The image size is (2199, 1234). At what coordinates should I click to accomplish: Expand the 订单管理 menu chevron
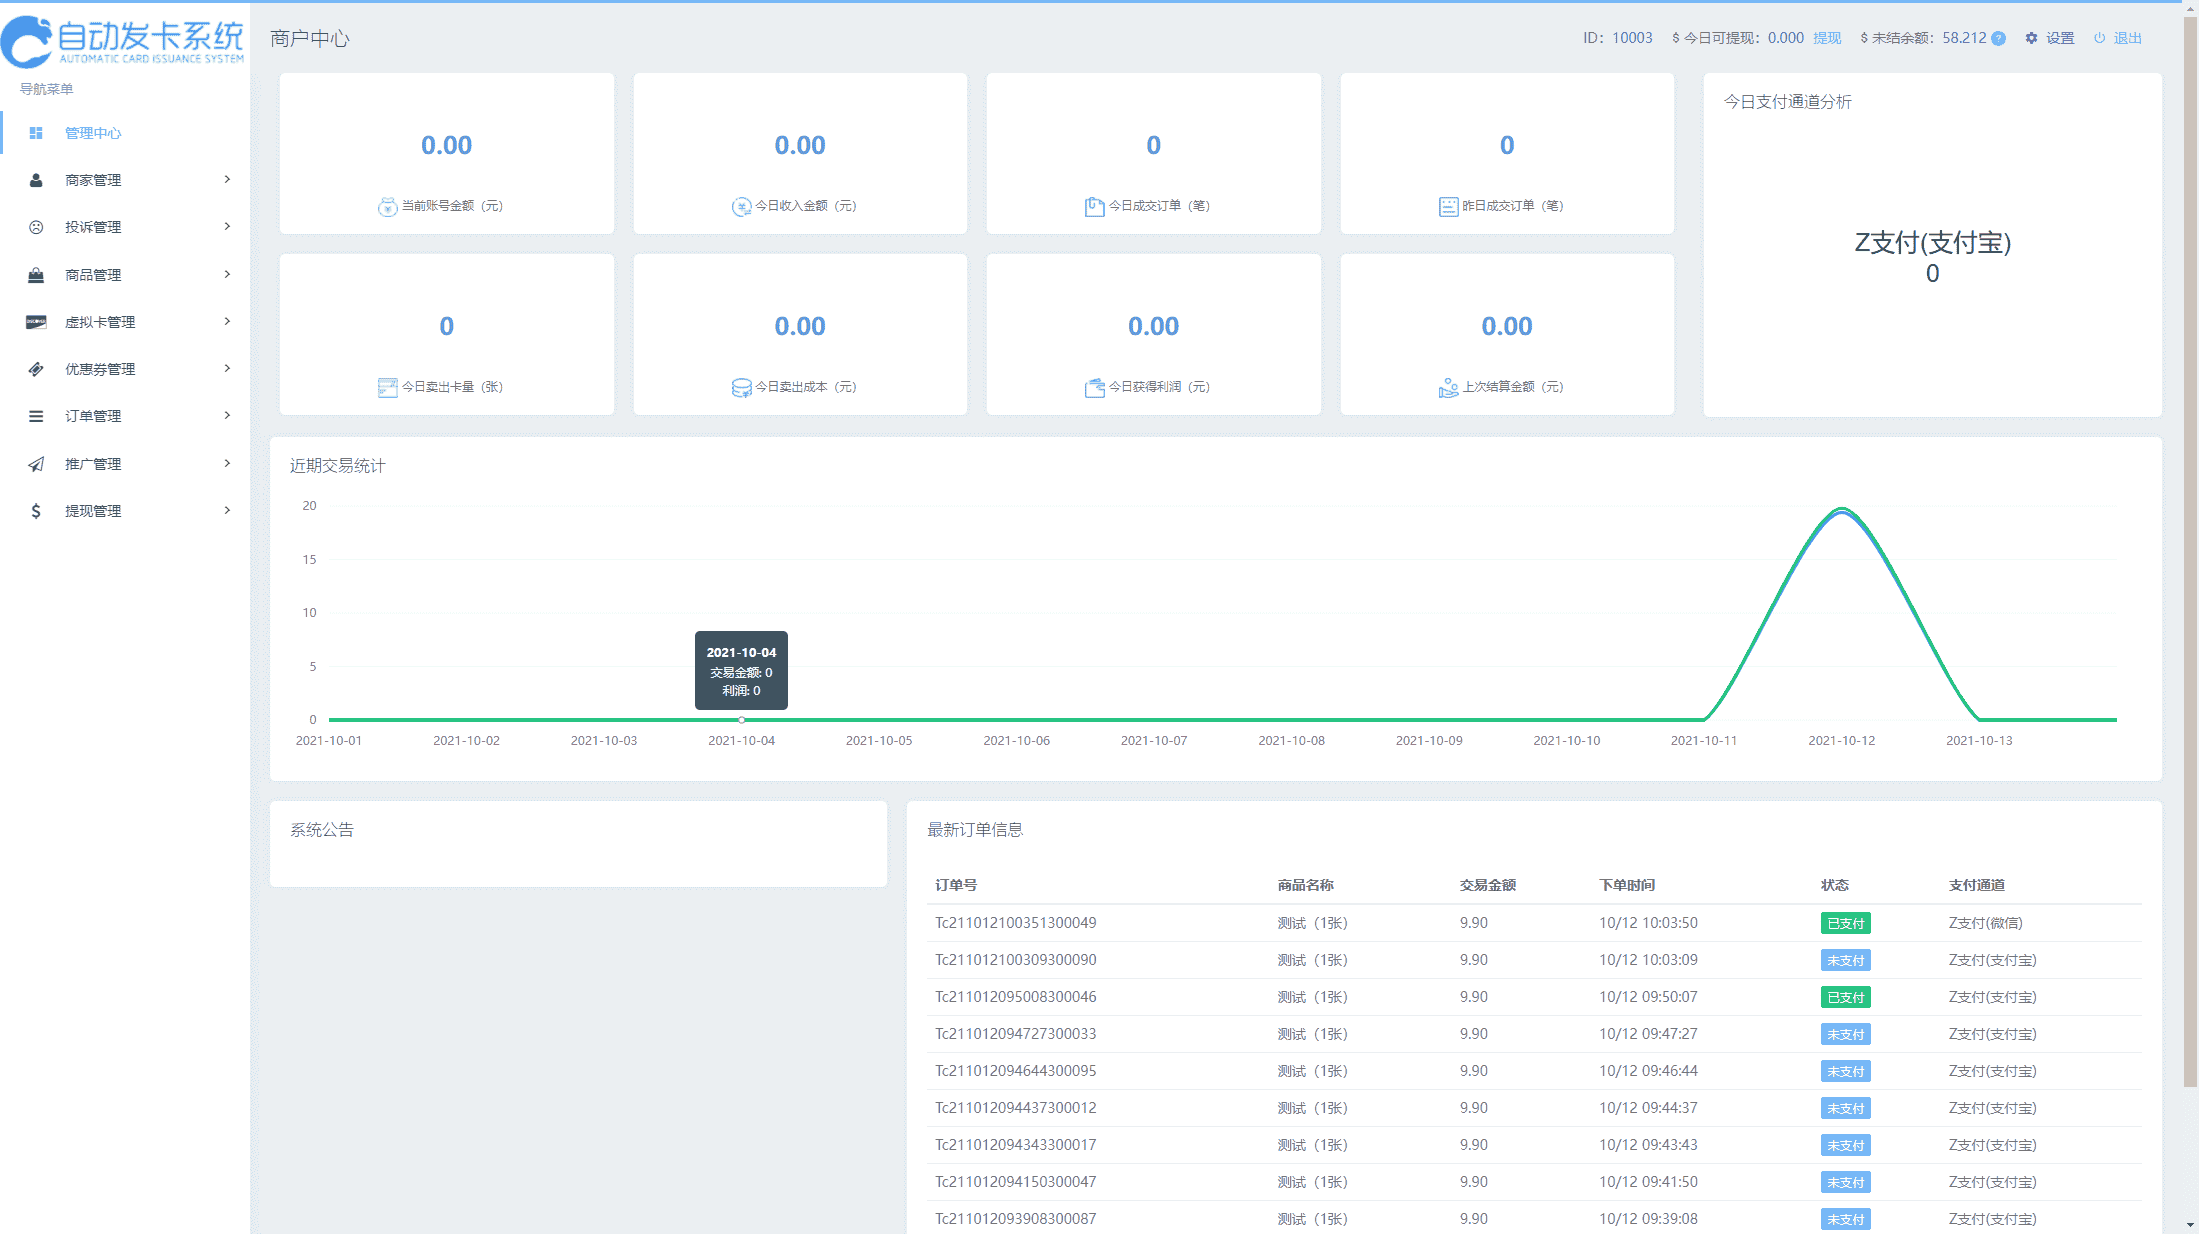coord(227,416)
